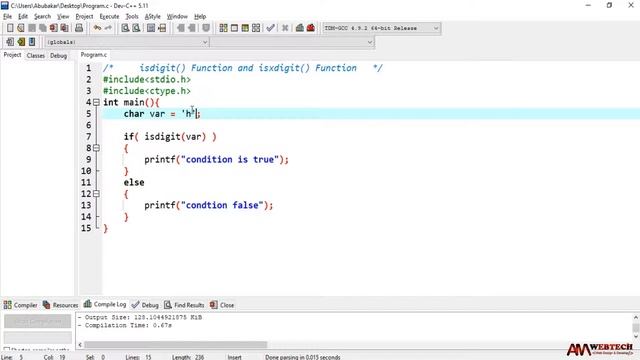Open the Help menu
Viewport: 640px width, 360px height.
pyautogui.click(x=200, y=16)
